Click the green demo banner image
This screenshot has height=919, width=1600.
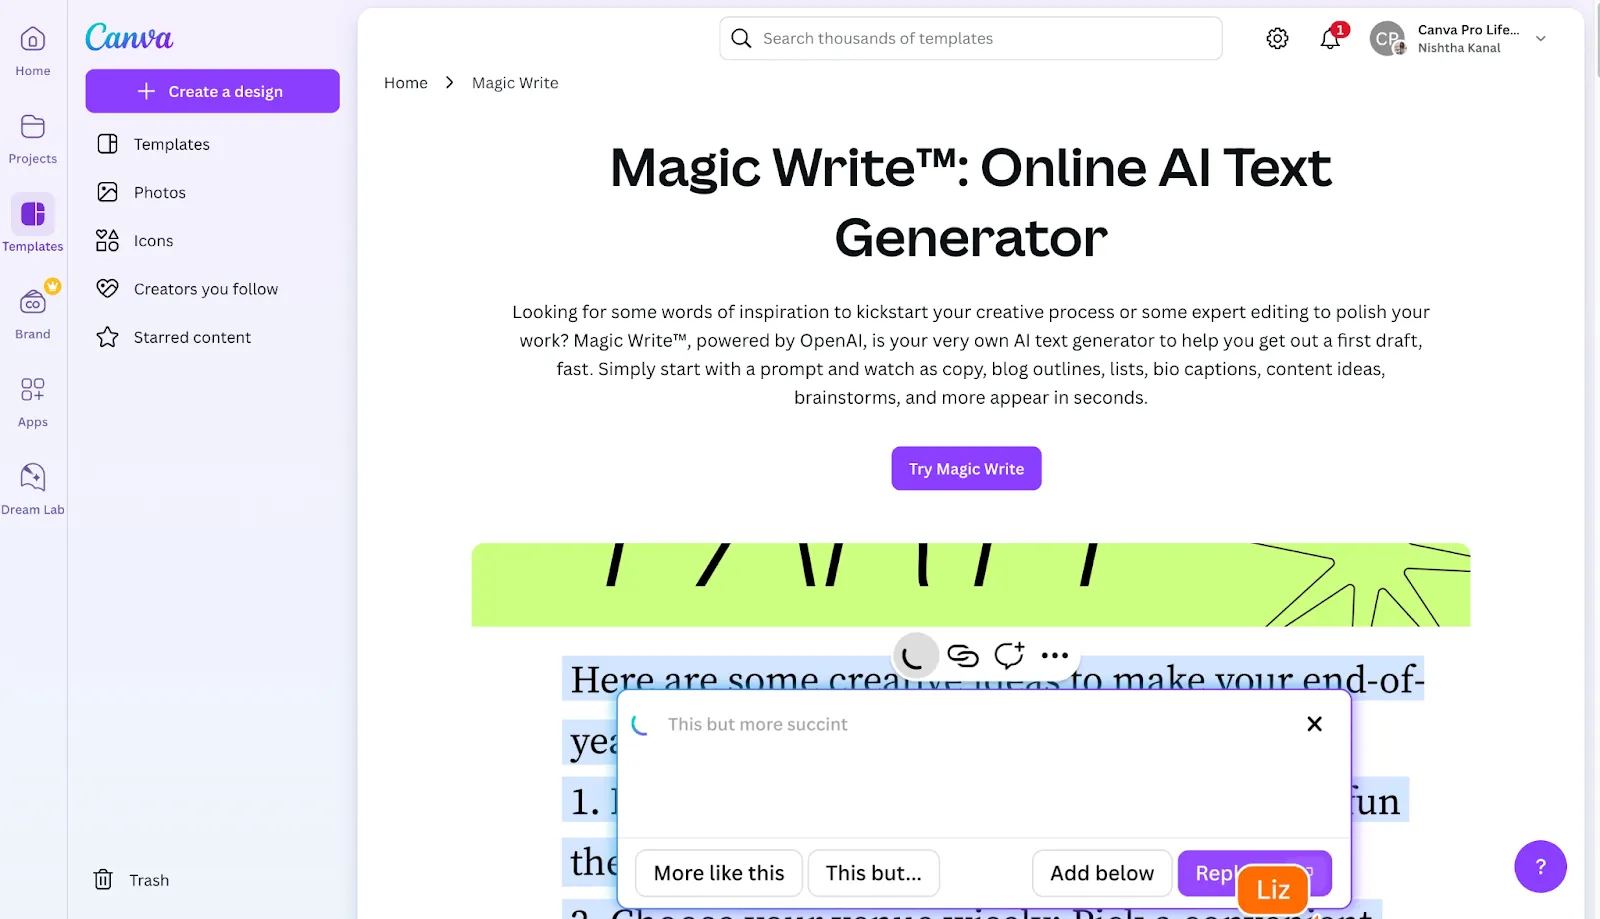pos(971,585)
